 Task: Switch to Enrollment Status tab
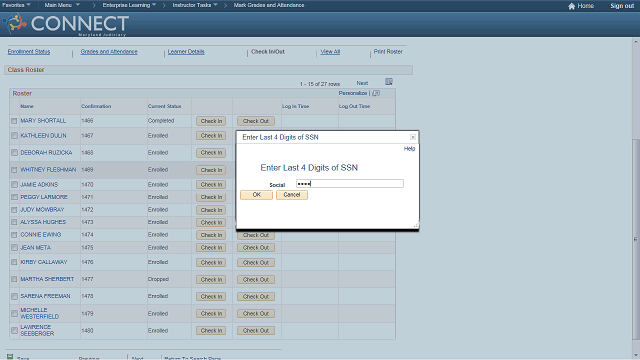(x=29, y=52)
